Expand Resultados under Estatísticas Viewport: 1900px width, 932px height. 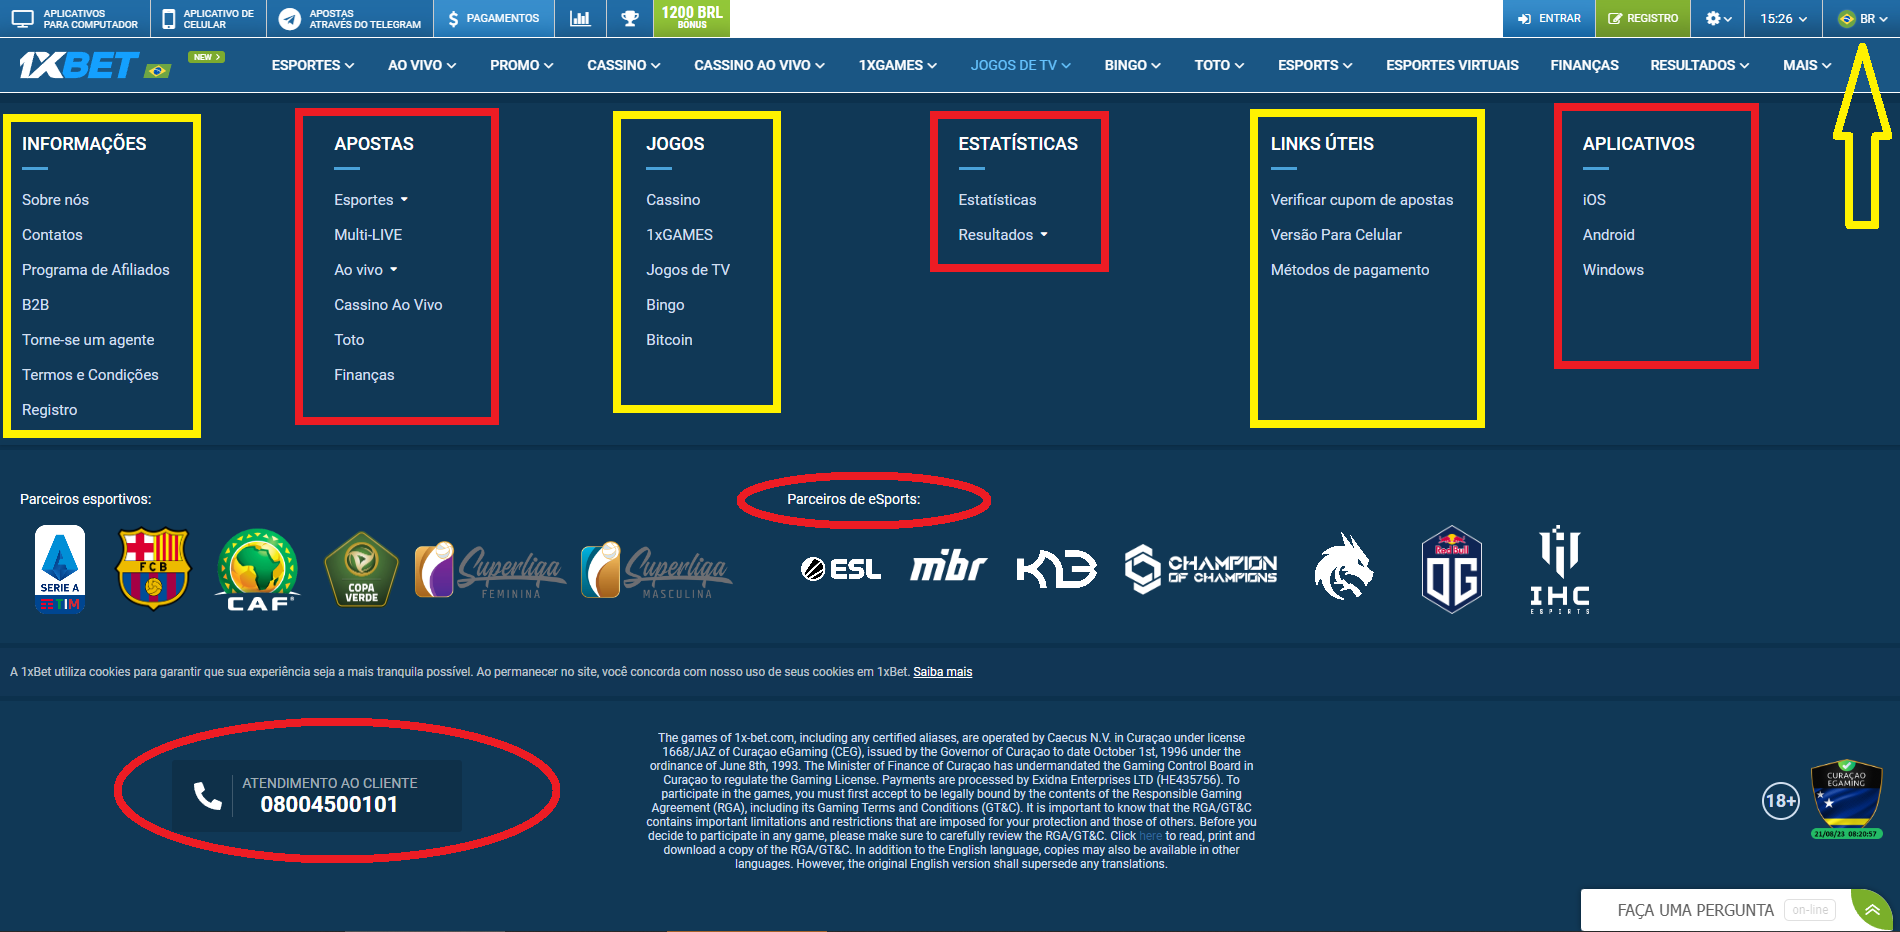click(1003, 235)
